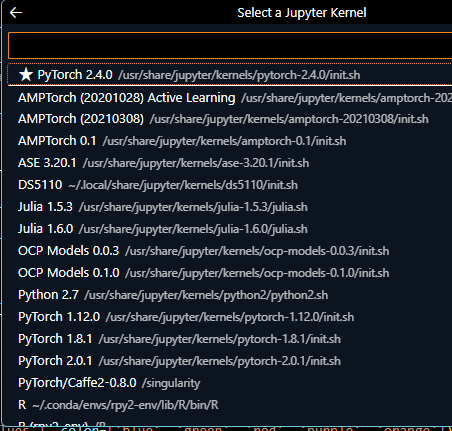The width and height of the screenshot is (452, 431).
Task: Pick the PyTorch 1.8.1 kernel
Action: [x=230, y=339]
